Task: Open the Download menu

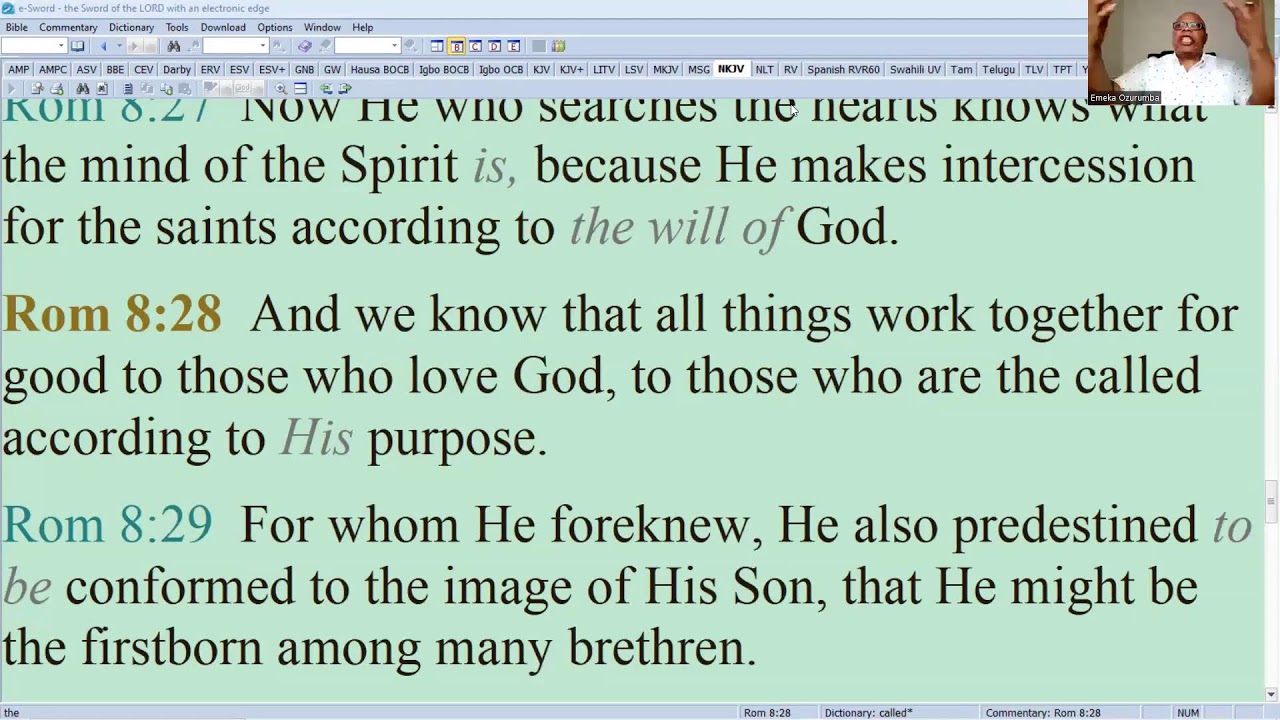Action: 223,27
